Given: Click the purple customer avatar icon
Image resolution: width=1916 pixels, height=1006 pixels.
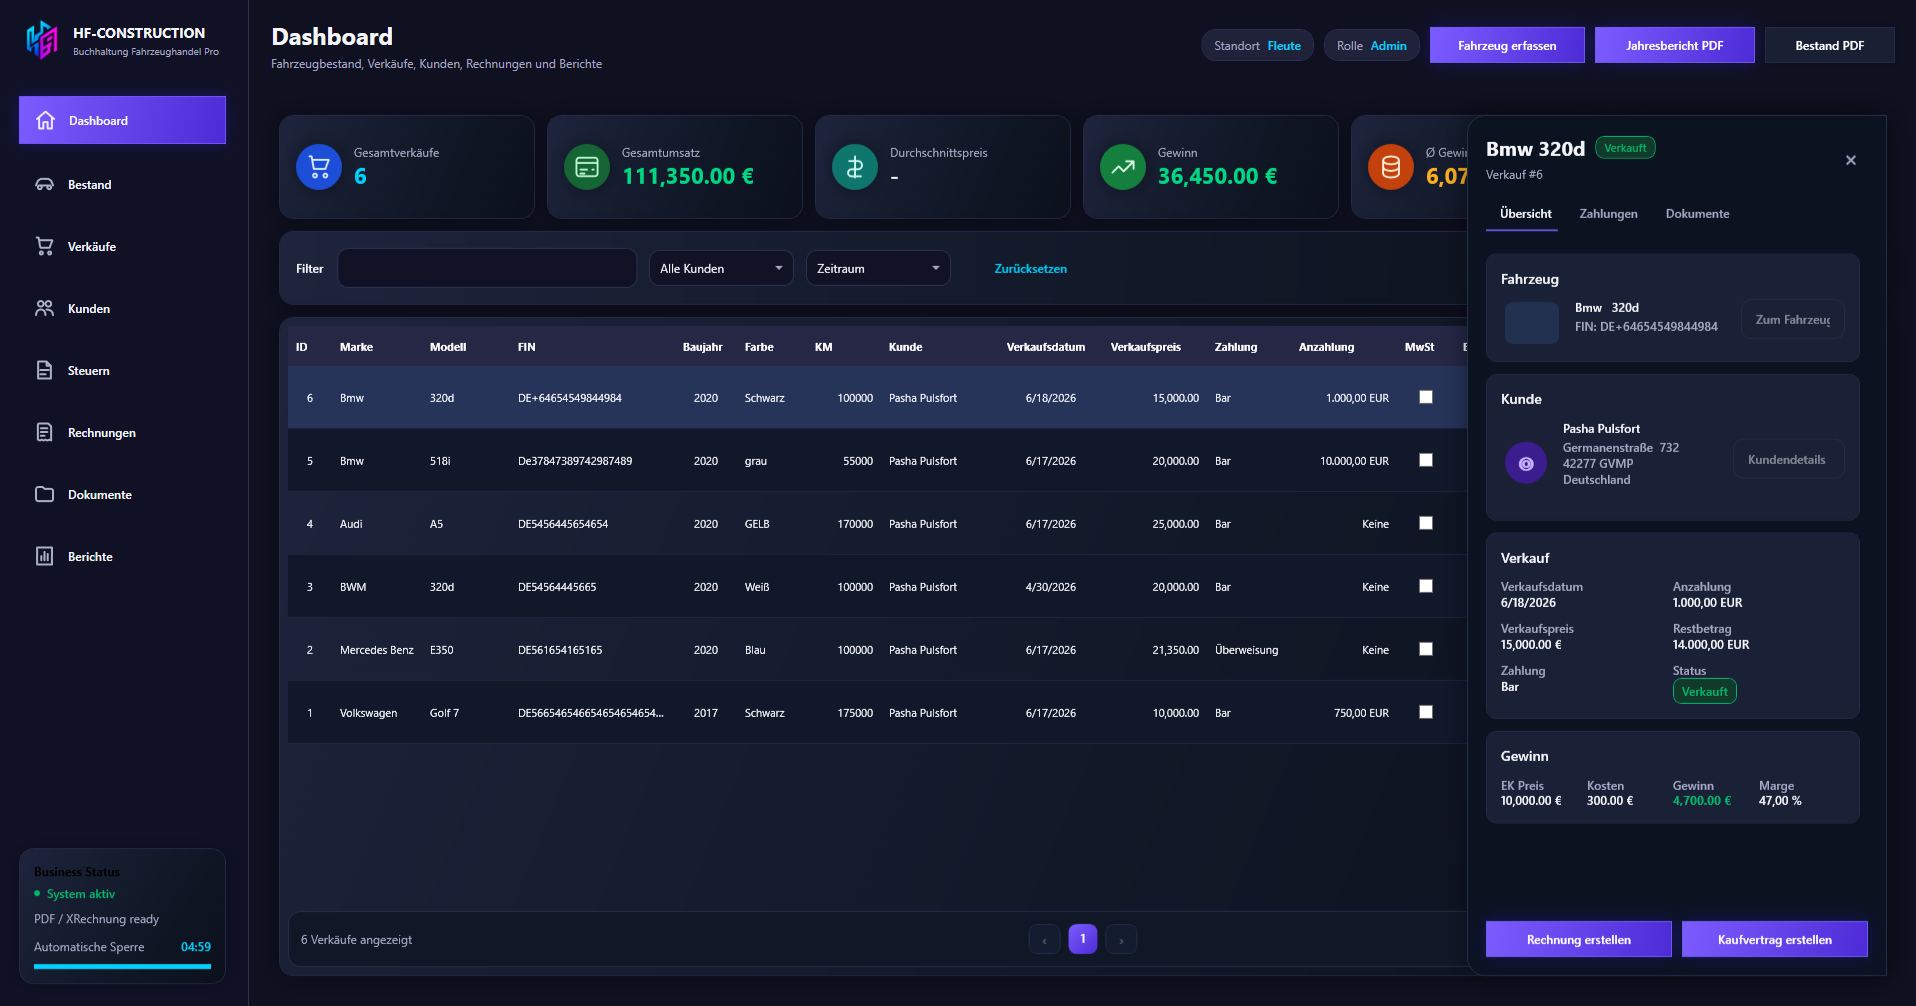Looking at the screenshot, I should tap(1526, 463).
